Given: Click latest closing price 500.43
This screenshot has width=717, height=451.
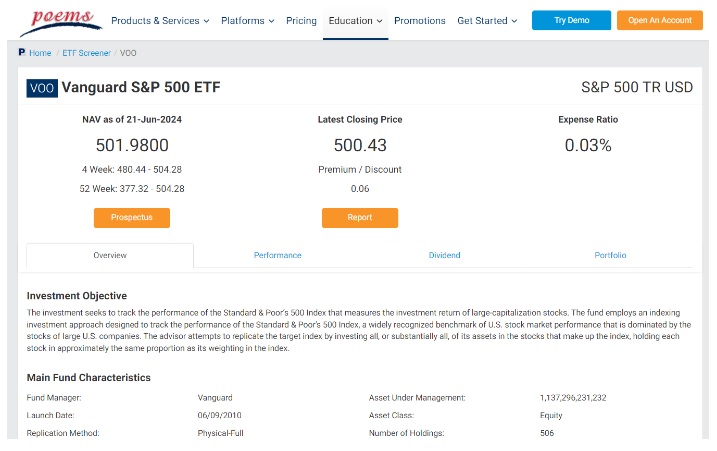Looking at the screenshot, I should coord(360,145).
